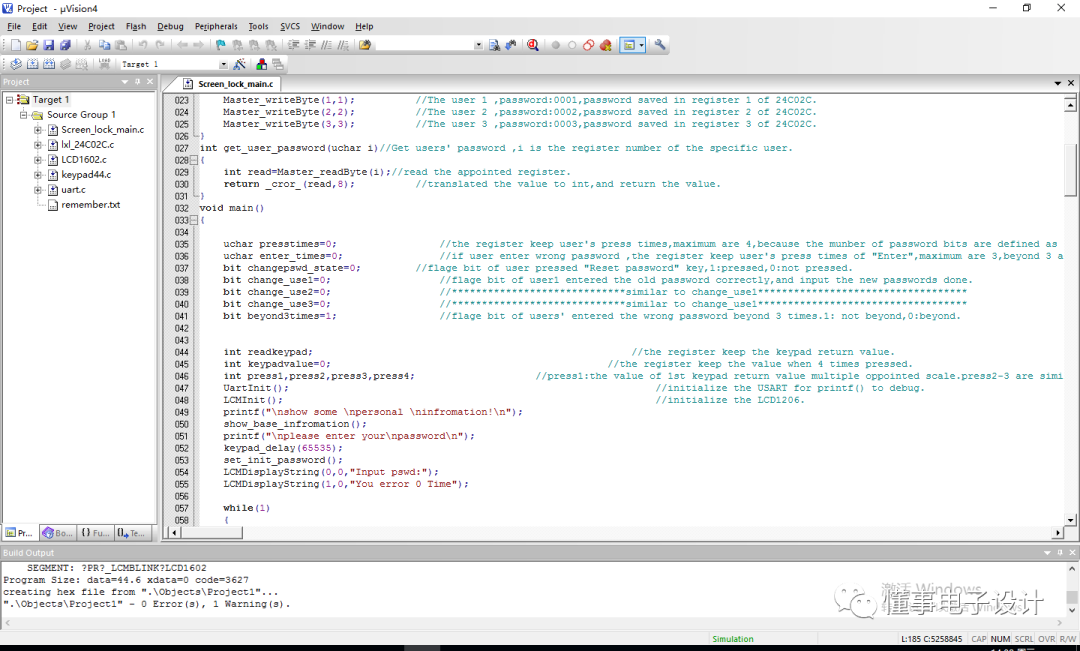The height and width of the screenshot is (651, 1080).
Task: Expand the uart.c tree node
Action: pos(39,190)
